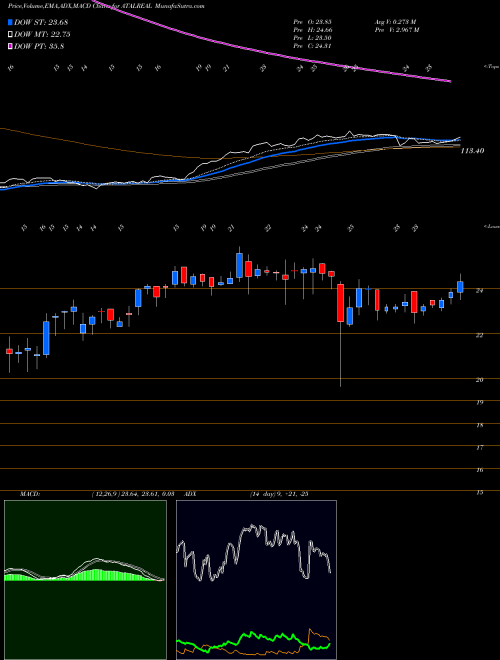This screenshot has width=500, height=660.
Task: Open the green MACD histogram panel
Action: (x=85, y=580)
